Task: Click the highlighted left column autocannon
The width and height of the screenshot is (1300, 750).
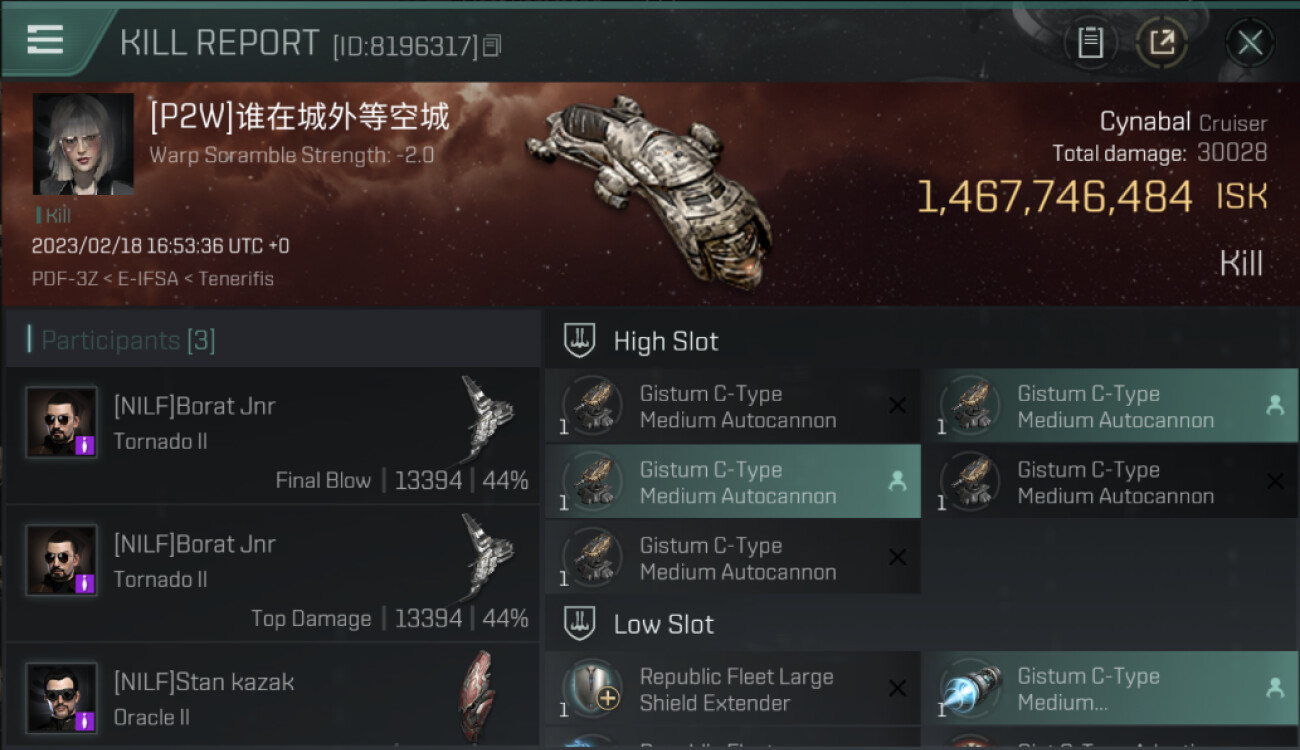Action: pos(732,482)
